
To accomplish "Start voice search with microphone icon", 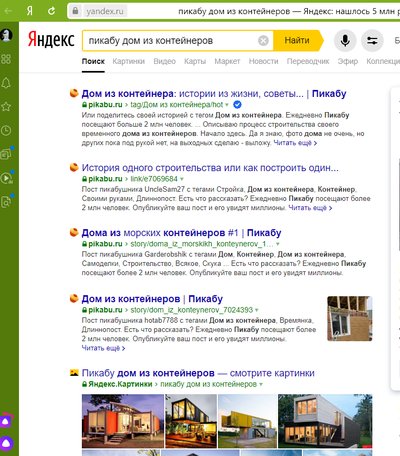I will point(345,41).
